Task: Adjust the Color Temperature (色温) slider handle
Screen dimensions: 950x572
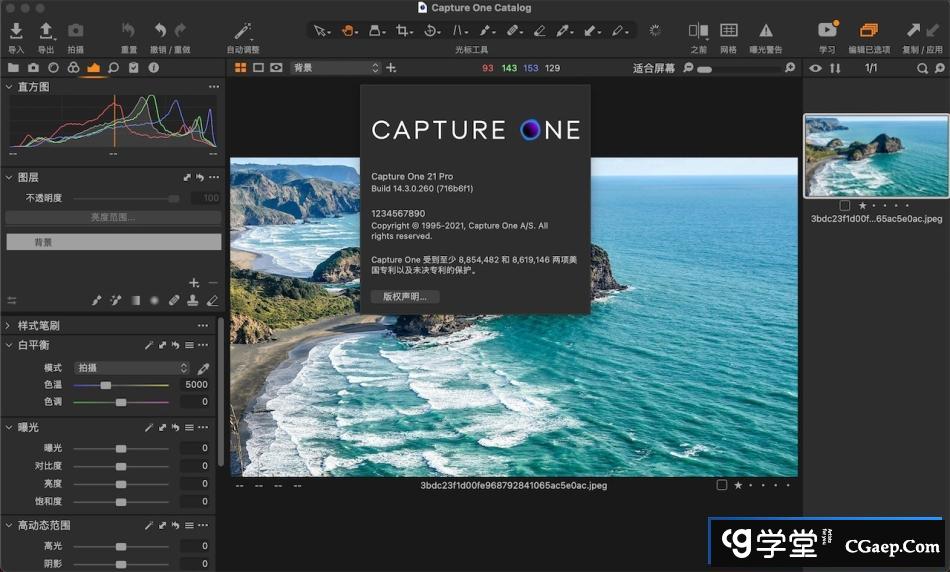Action: click(105, 385)
